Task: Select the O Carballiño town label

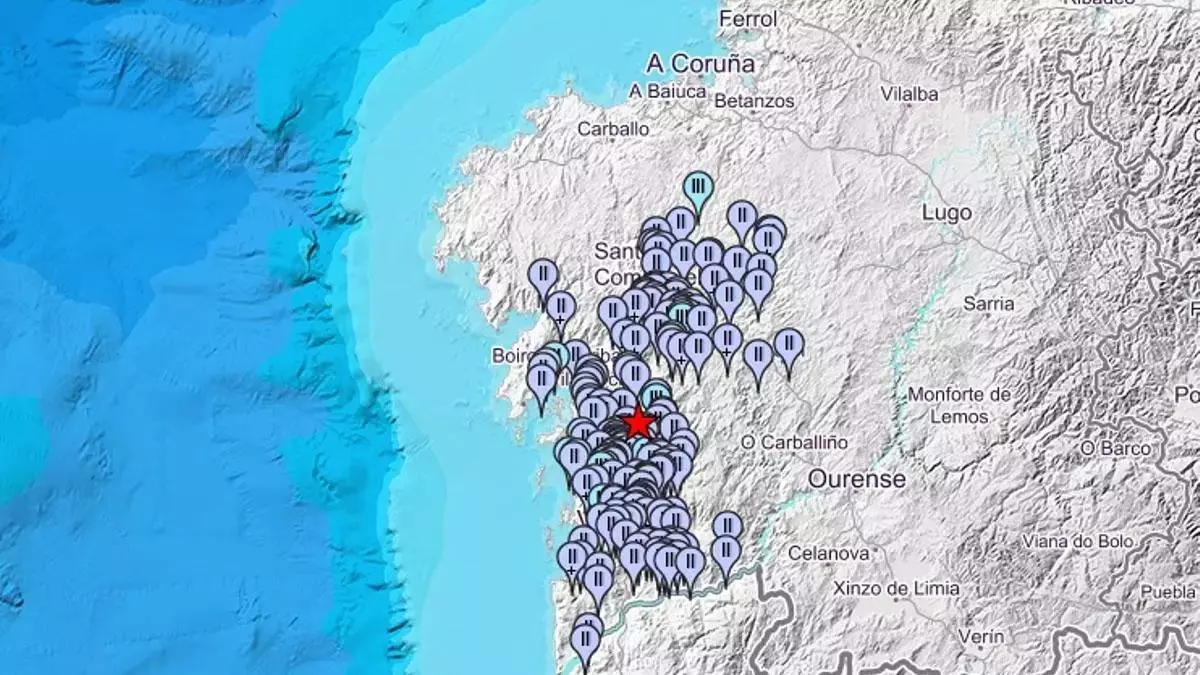Action: tap(796, 442)
